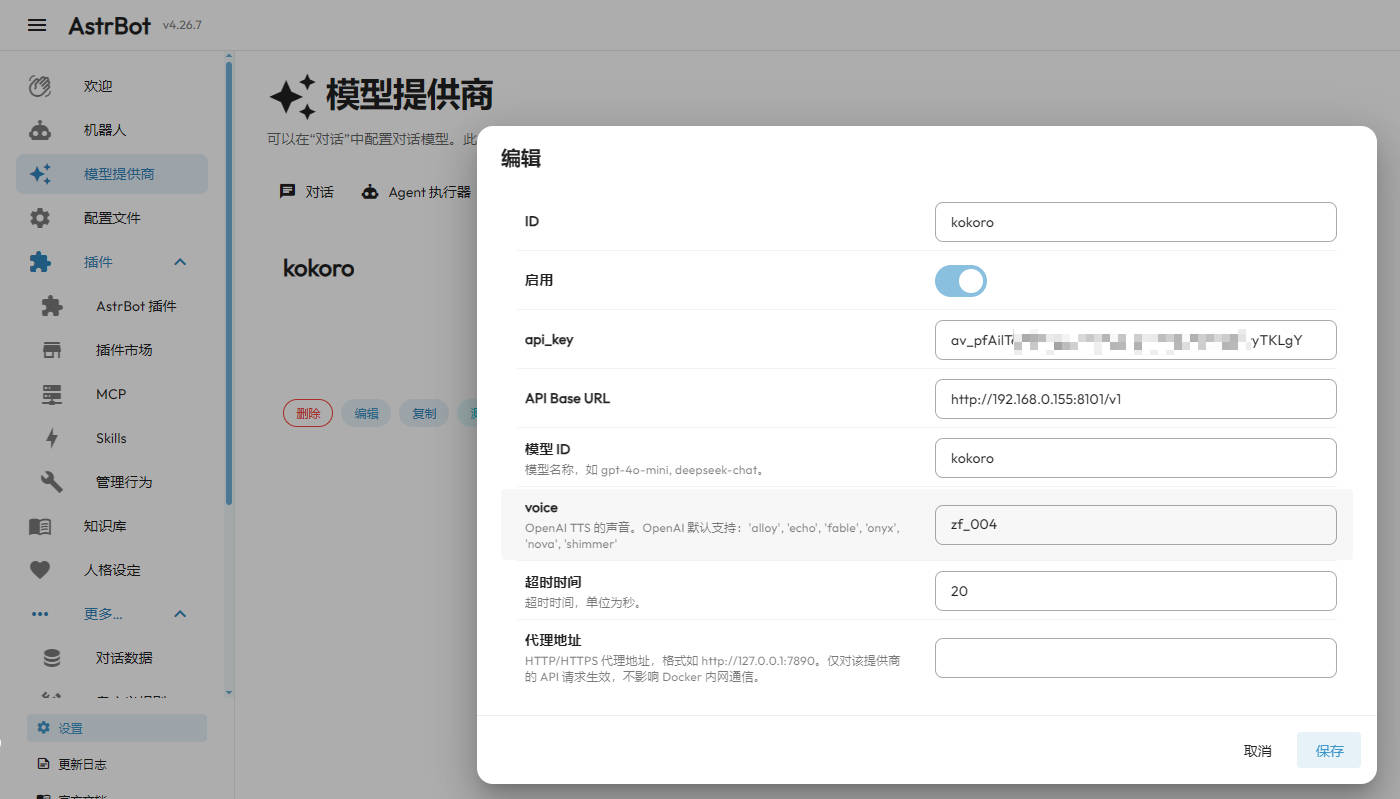Click the 取消 cancel button

click(1257, 751)
